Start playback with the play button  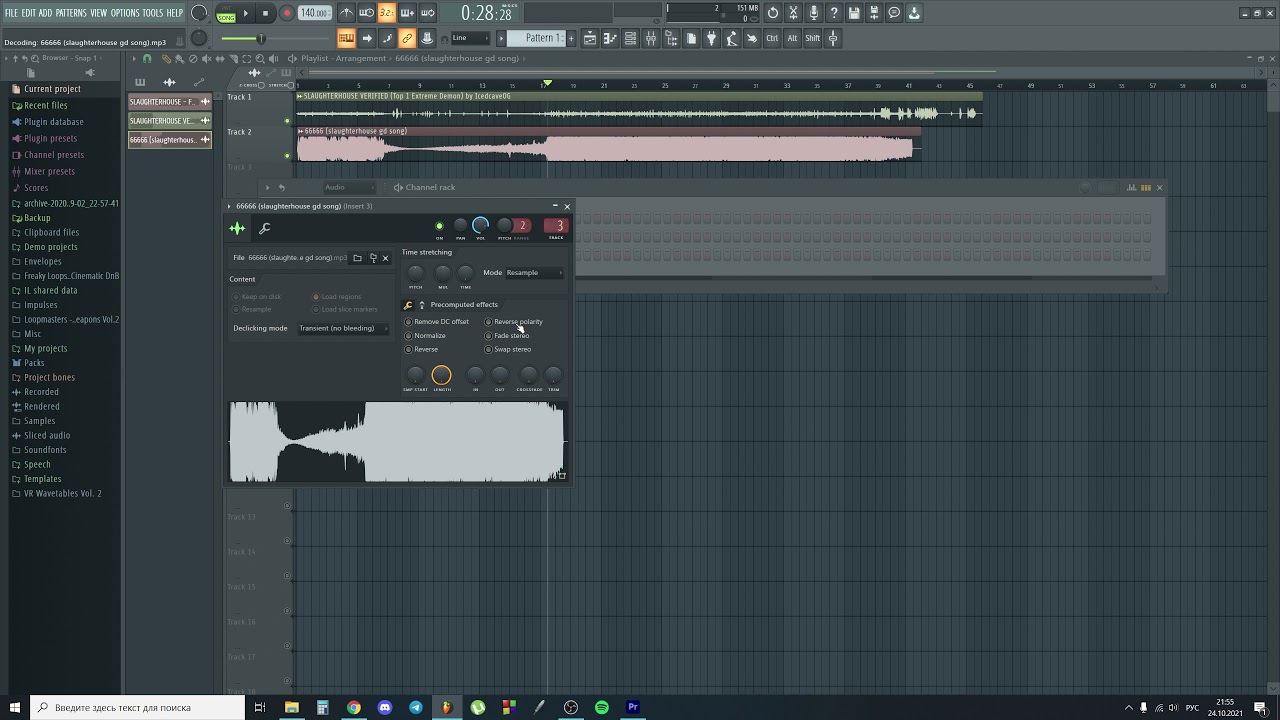coord(245,13)
